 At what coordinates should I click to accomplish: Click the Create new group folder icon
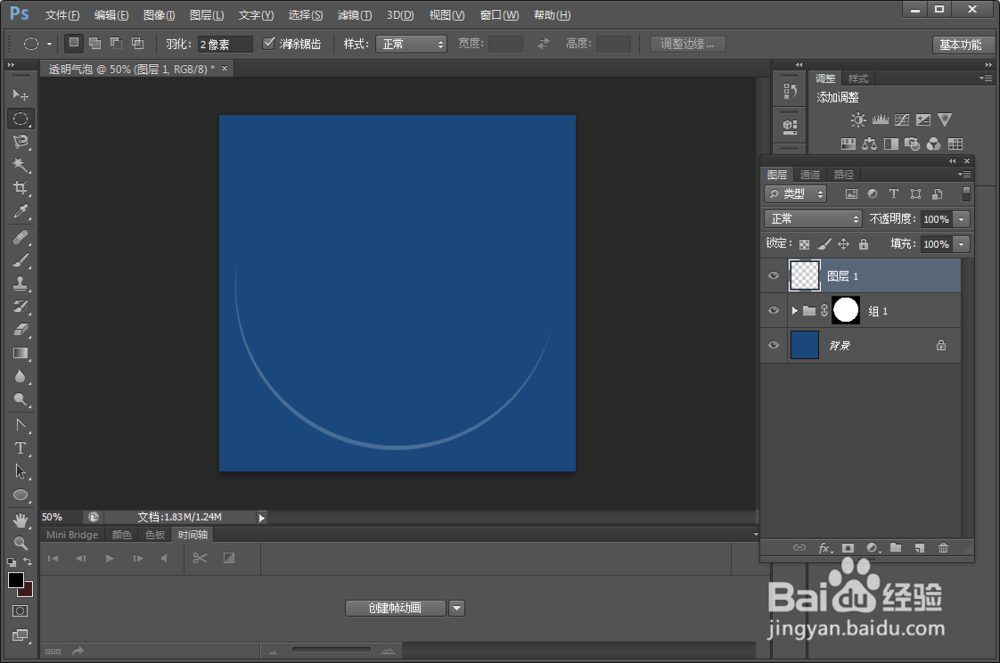[x=896, y=548]
